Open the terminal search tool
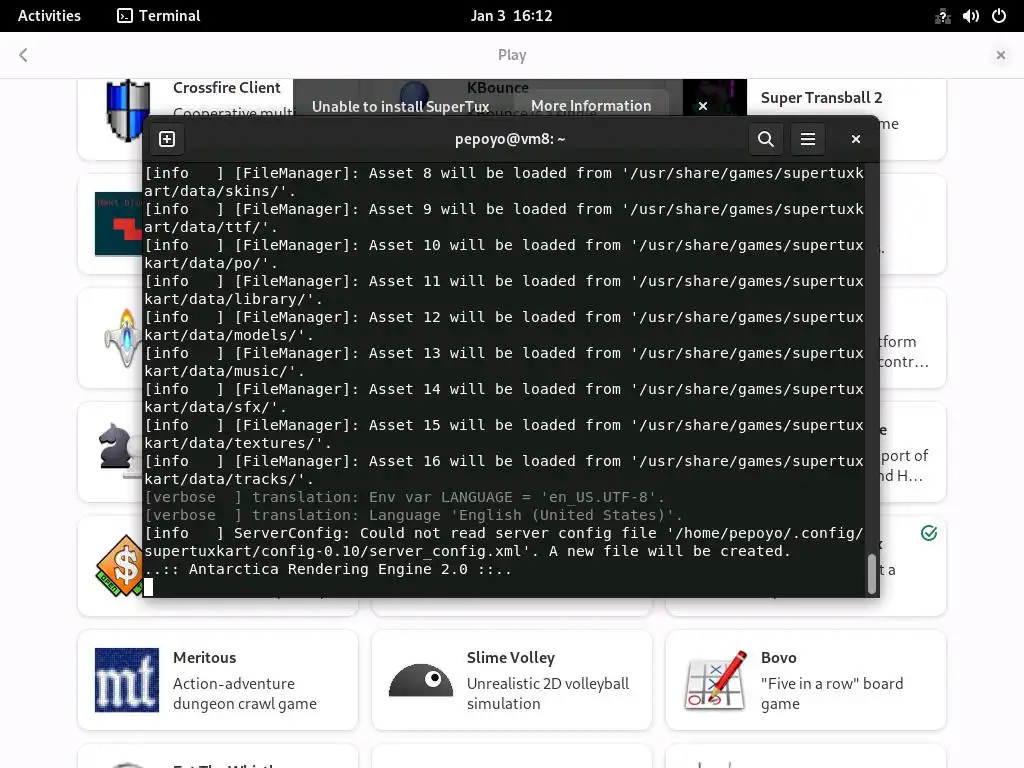The height and width of the screenshot is (768, 1024). (765, 139)
